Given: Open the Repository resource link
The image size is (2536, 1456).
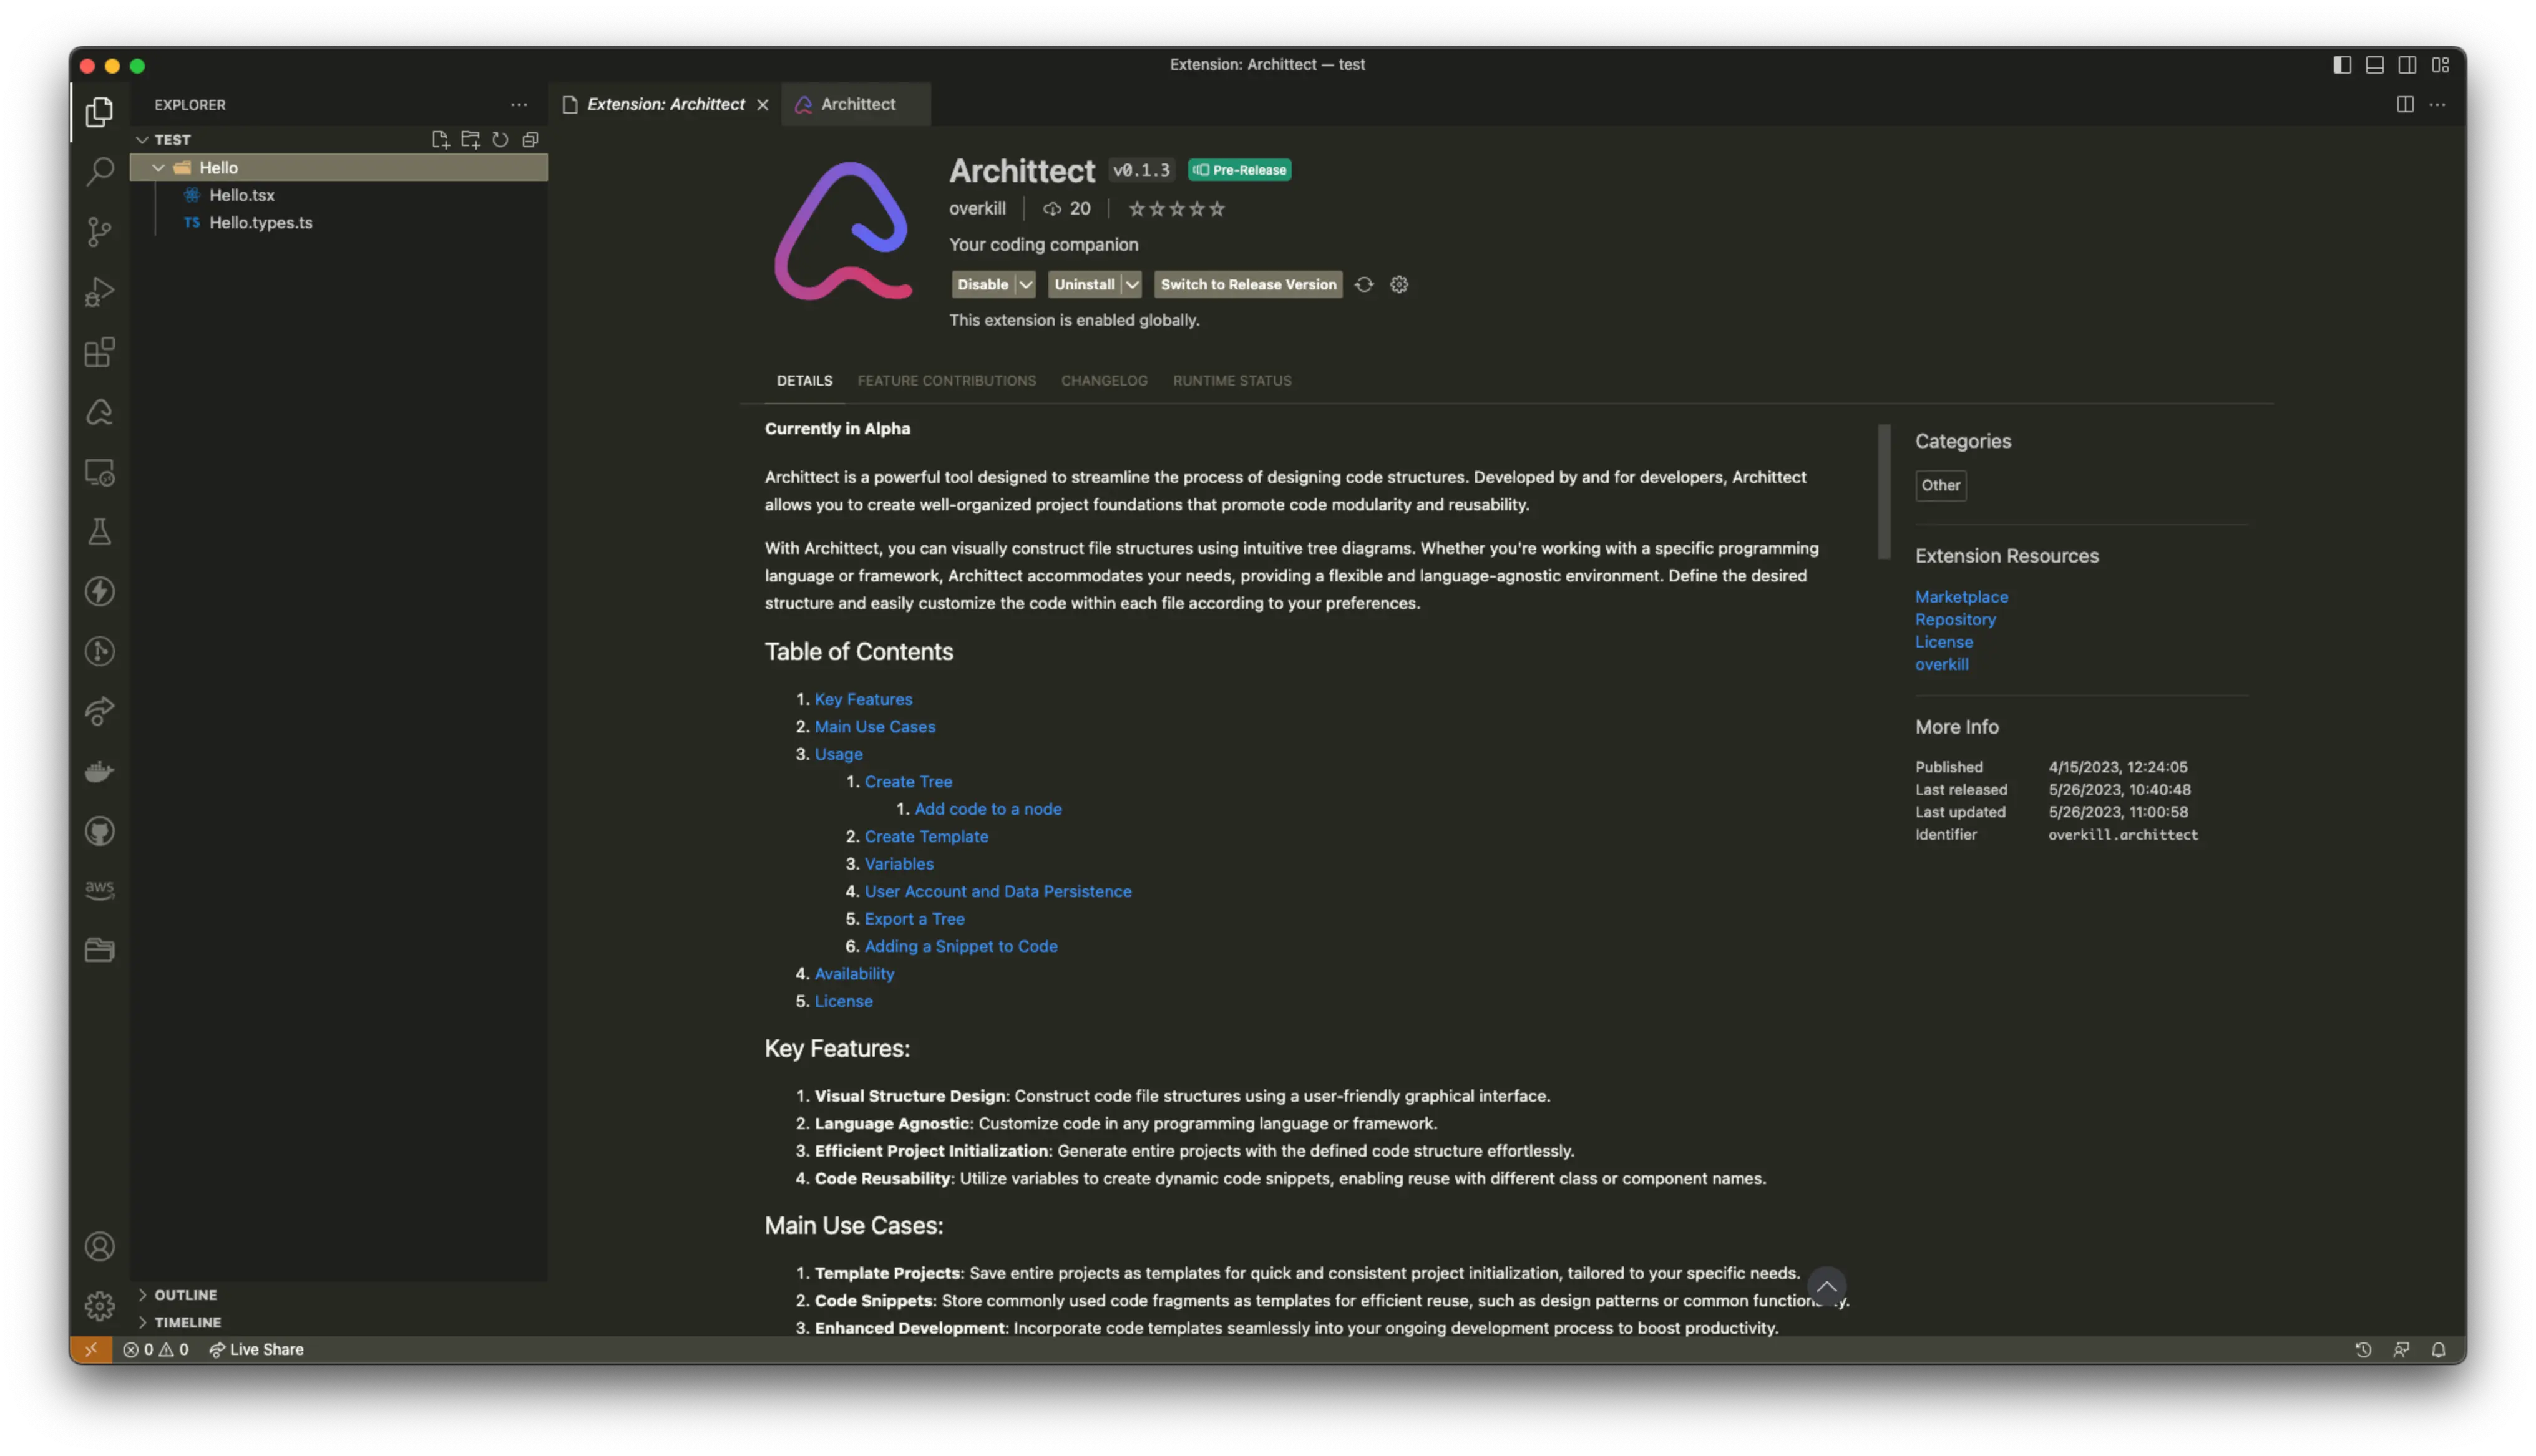Looking at the screenshot, I should tap(1955, 619).
